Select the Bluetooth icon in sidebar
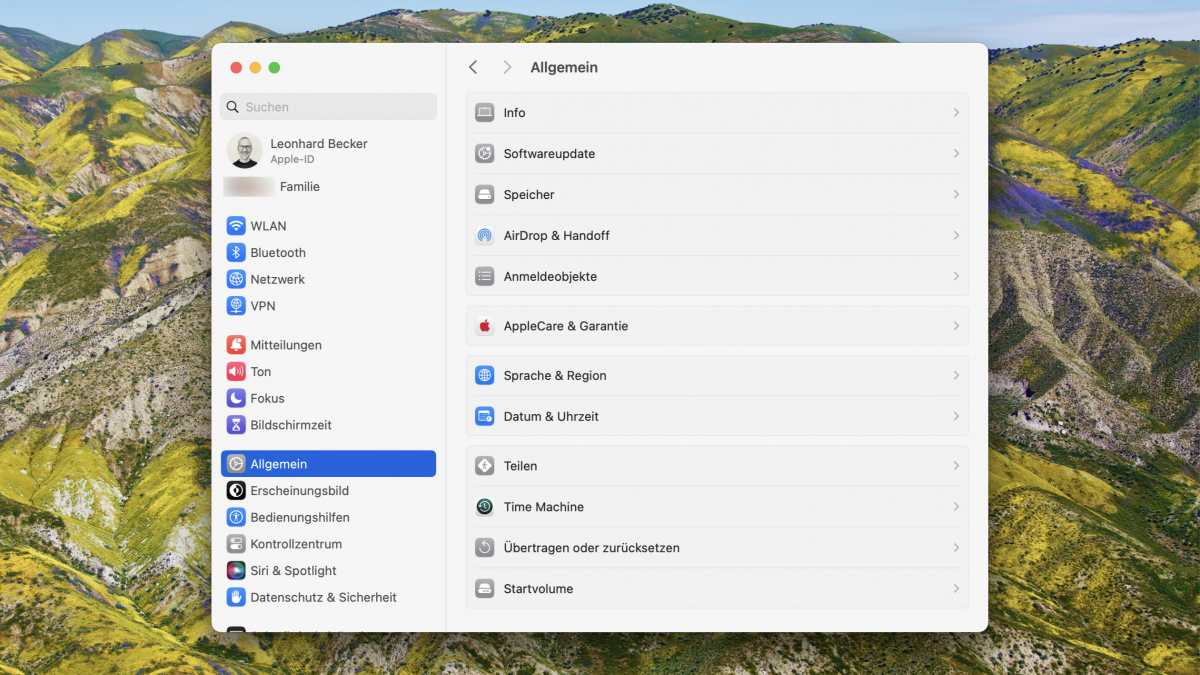Image resolution: width=1200 pixels, height=675 pixels. click(x=236, y=253)
